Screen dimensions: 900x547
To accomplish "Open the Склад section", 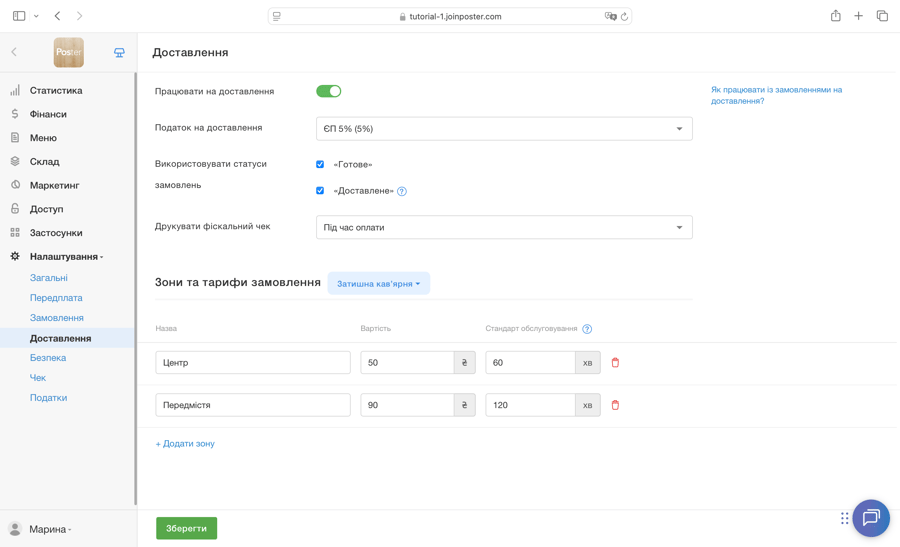I will pos(45,161).
